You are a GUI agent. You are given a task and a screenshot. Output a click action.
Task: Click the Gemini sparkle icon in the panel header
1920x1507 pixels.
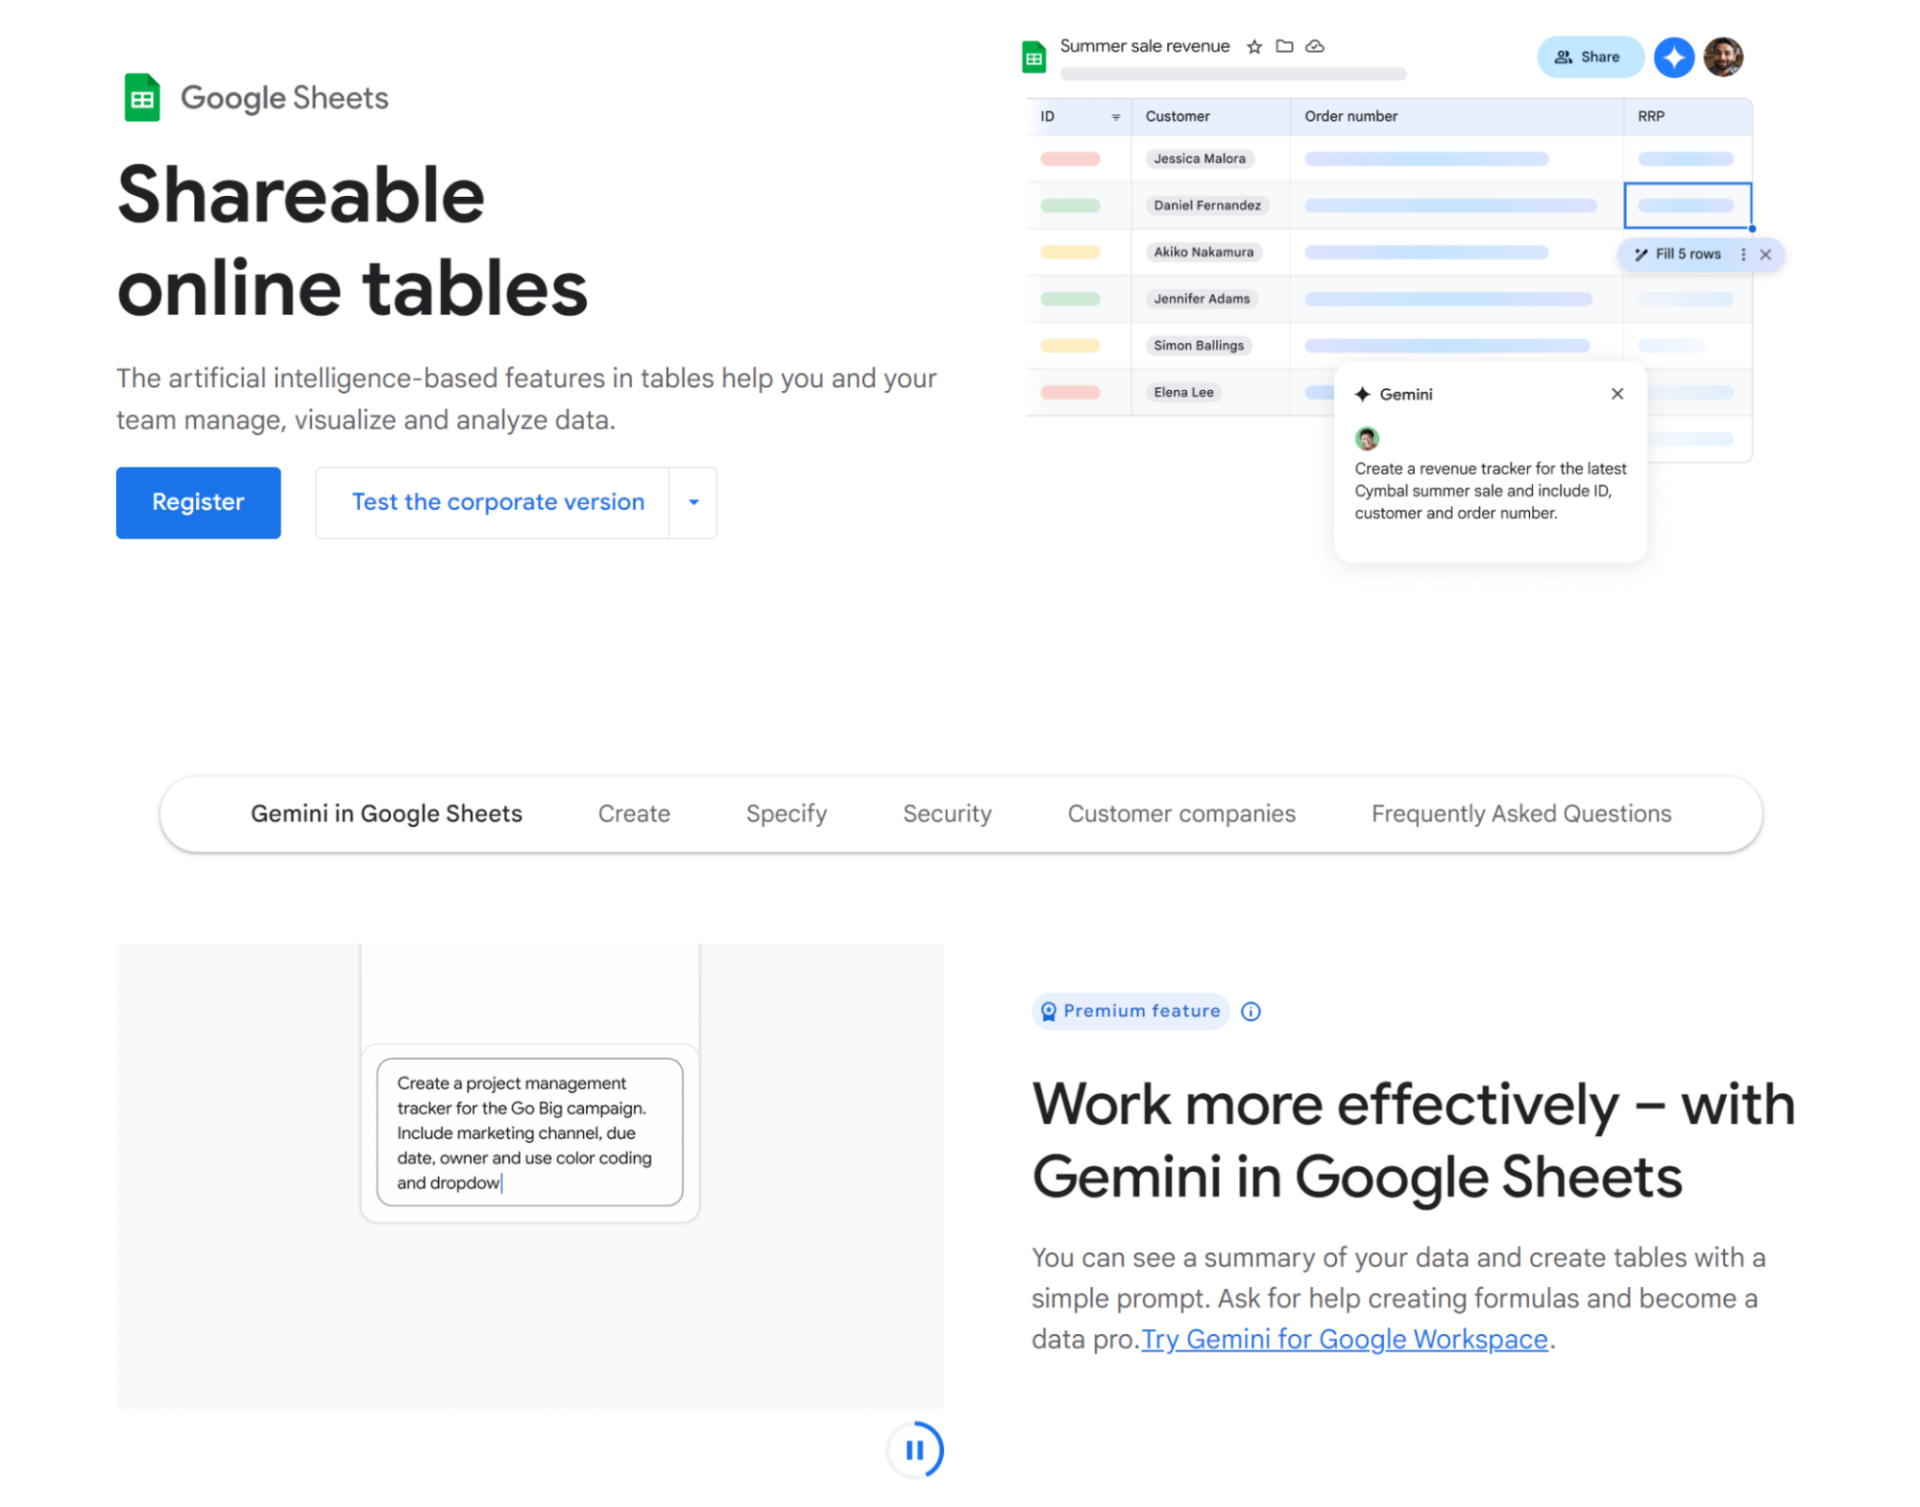(1362, 394)
